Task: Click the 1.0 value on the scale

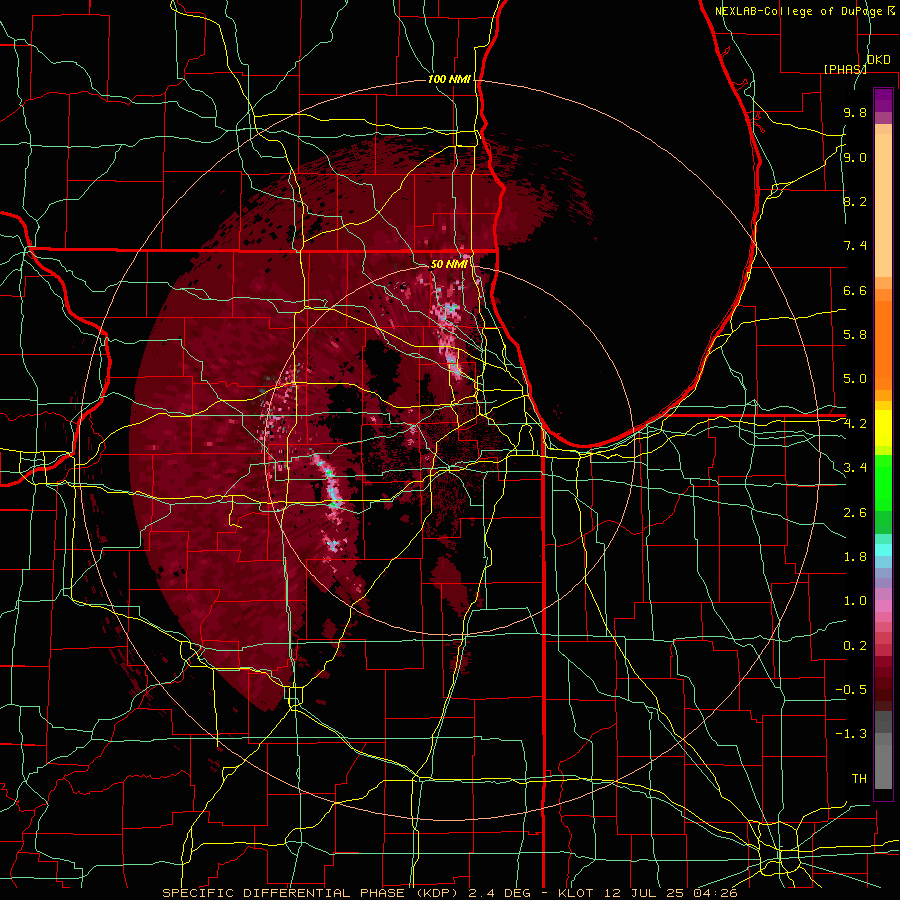Action: tap(855, 601)
